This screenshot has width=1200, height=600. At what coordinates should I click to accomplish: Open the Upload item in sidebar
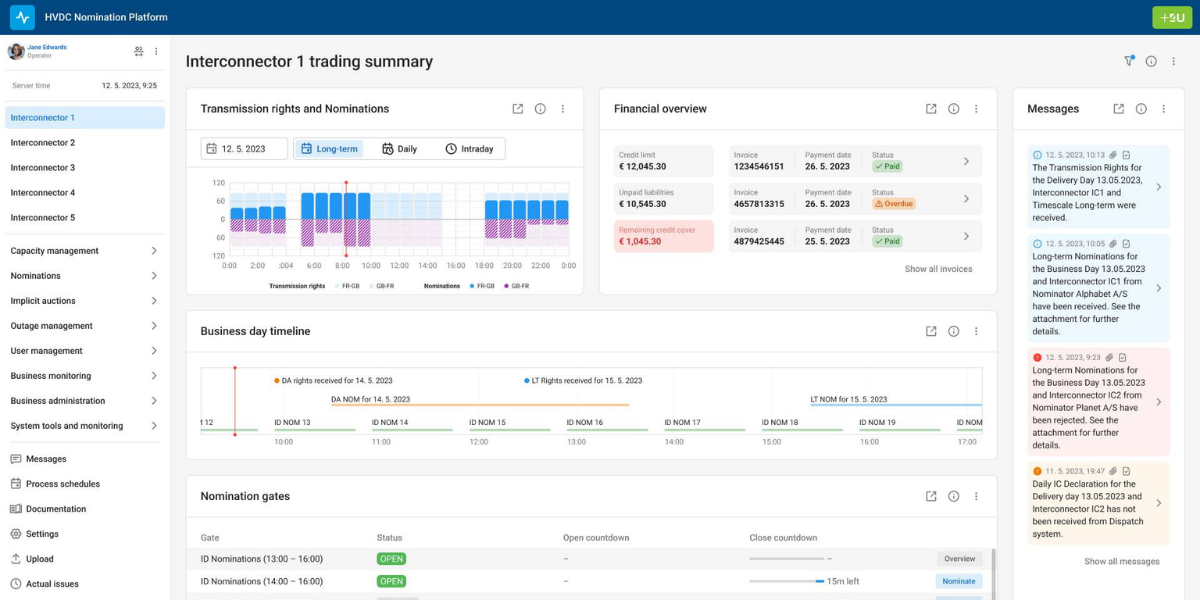point(40,559)
